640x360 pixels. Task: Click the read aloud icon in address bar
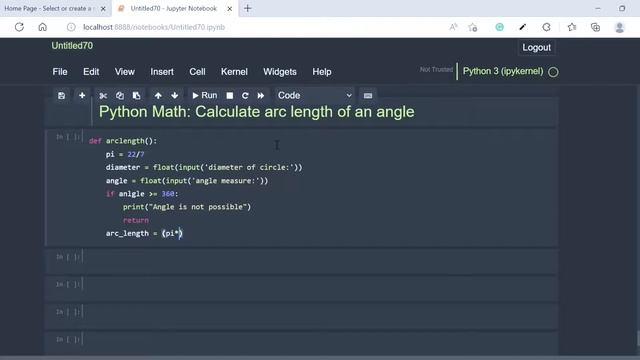(453, 27)
